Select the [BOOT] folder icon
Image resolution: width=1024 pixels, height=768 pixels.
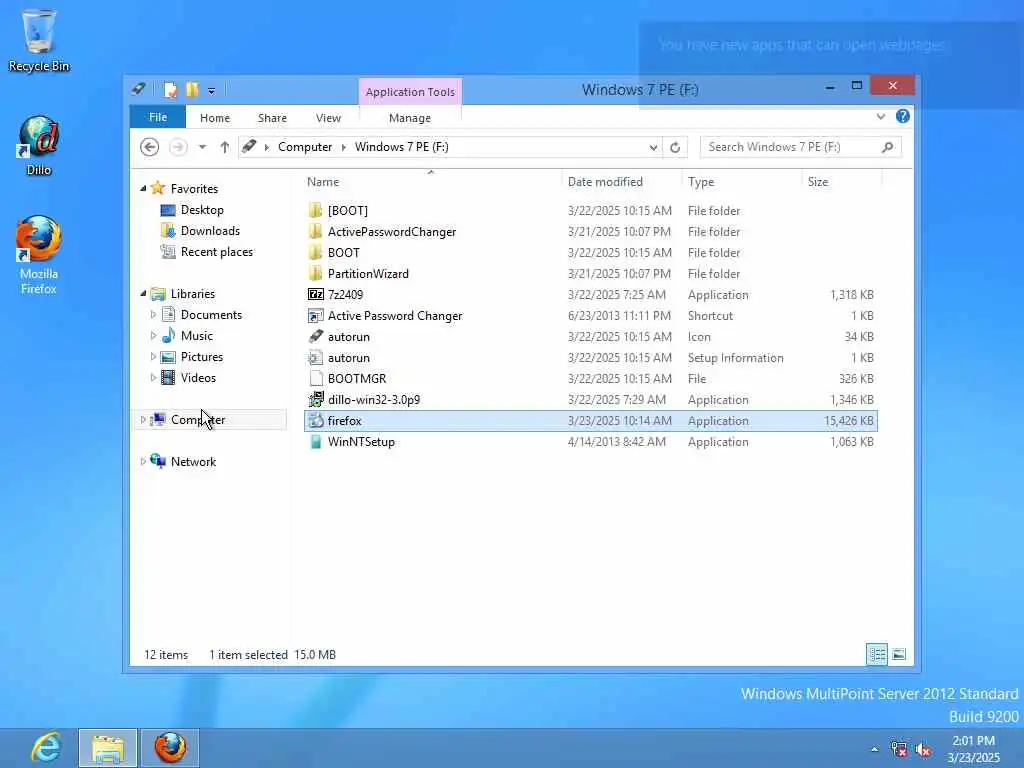pyautogui.click(x=315, y=210)
